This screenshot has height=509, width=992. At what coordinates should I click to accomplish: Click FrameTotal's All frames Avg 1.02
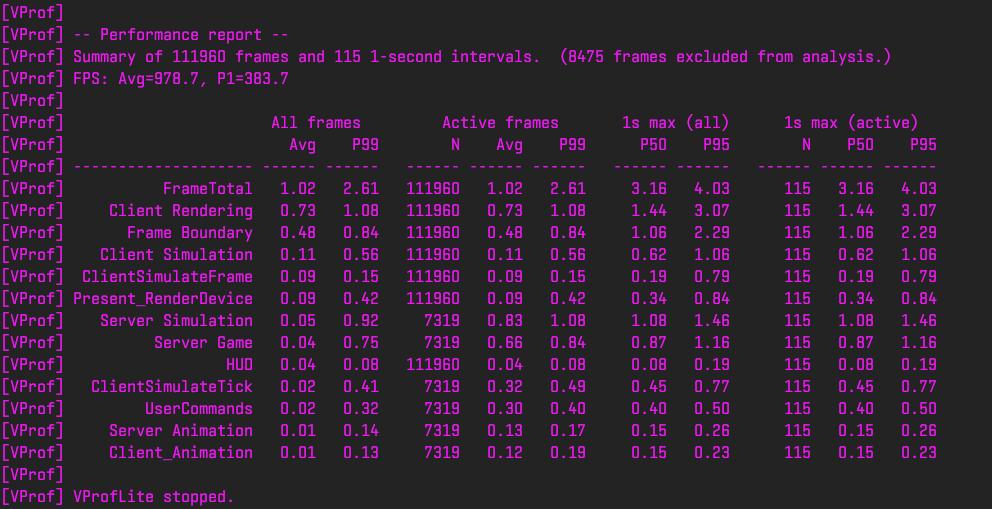coord(298,189)
